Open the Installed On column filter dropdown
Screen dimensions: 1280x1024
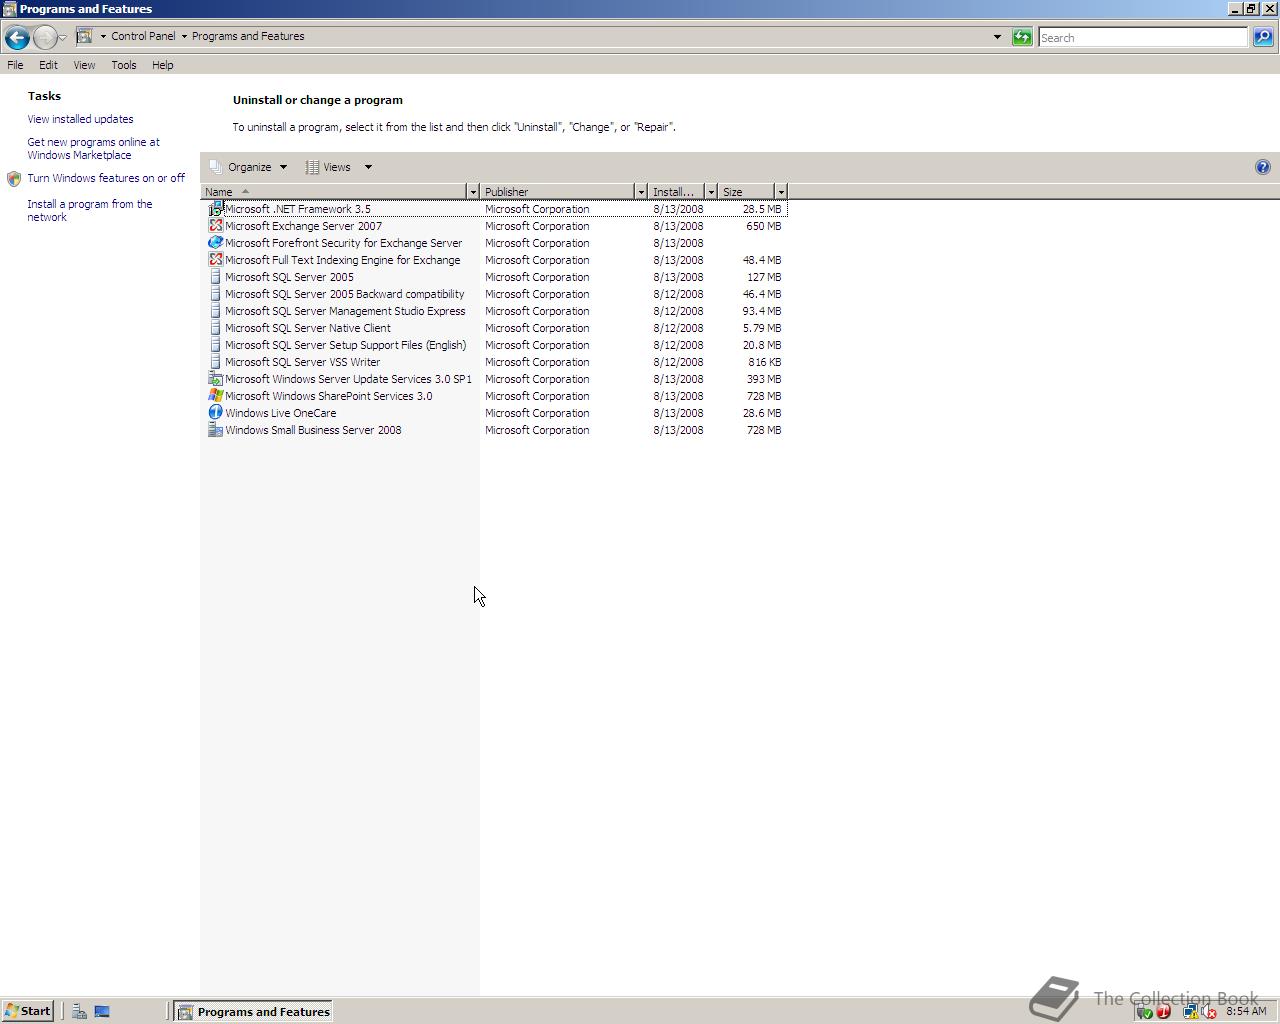point(711,191)
